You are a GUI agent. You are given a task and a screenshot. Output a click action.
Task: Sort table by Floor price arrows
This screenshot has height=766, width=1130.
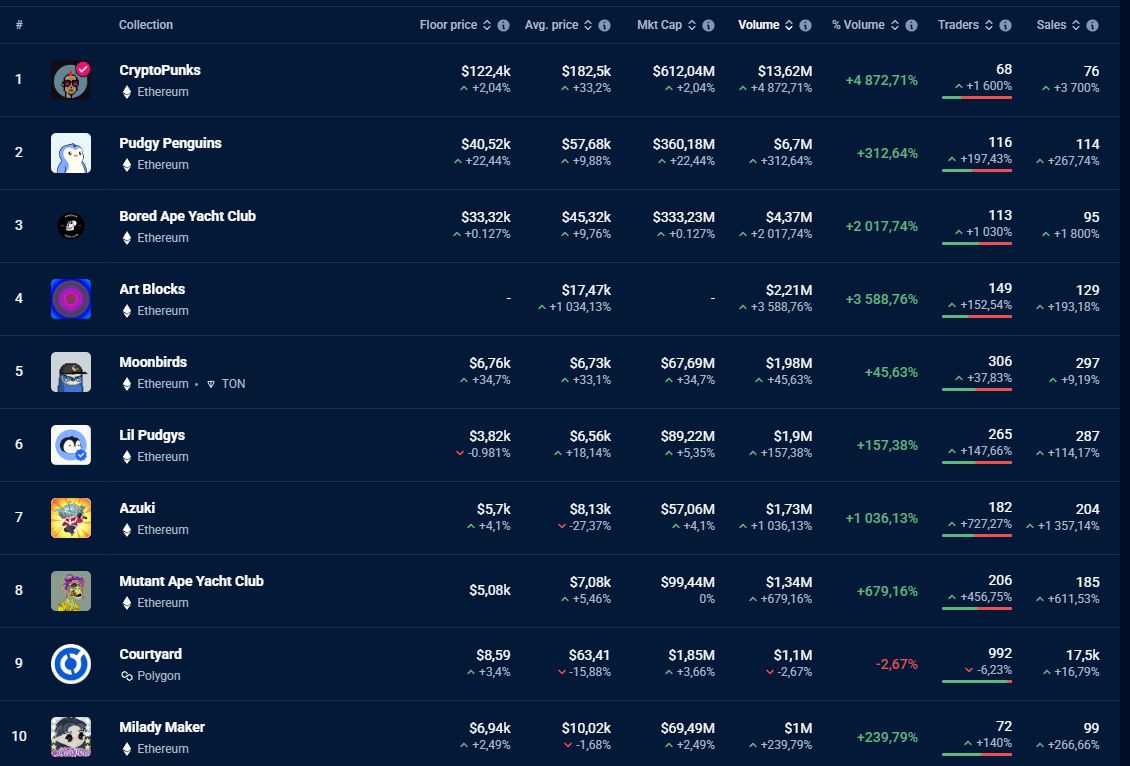pos(487,25)
